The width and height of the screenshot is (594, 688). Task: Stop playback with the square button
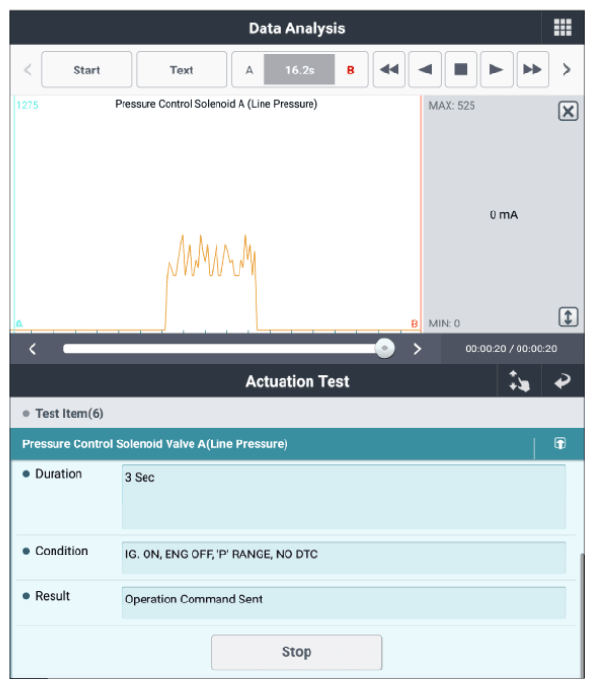[x=461, y=69]
